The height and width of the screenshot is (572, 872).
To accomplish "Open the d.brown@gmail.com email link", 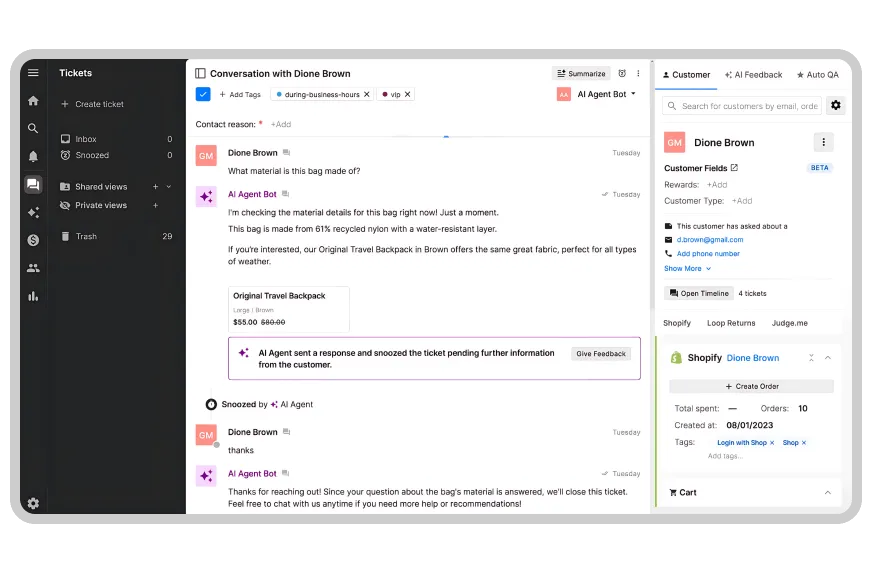I will tap(710, 240).
